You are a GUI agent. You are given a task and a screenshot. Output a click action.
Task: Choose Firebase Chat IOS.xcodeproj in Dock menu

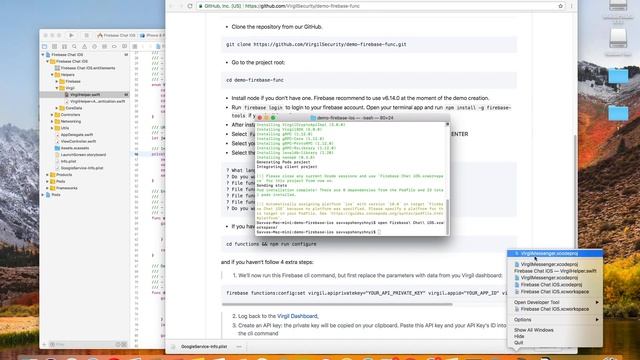click(x=555, y=285)
